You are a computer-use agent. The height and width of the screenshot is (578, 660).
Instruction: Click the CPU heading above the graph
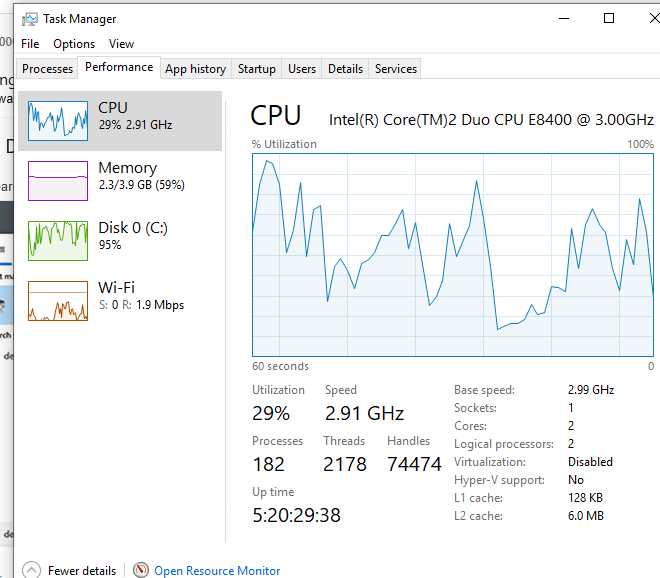[276, 115]
